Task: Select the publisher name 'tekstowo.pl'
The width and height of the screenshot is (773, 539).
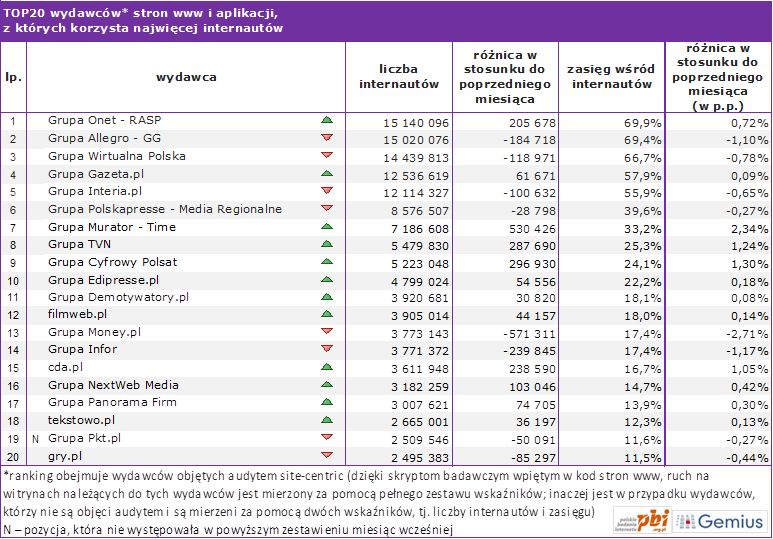Action: 81,420
